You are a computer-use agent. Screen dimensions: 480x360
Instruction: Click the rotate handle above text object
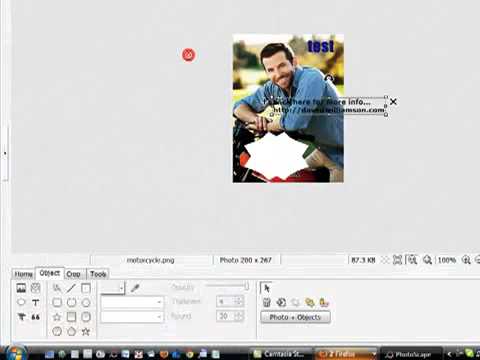329,78
